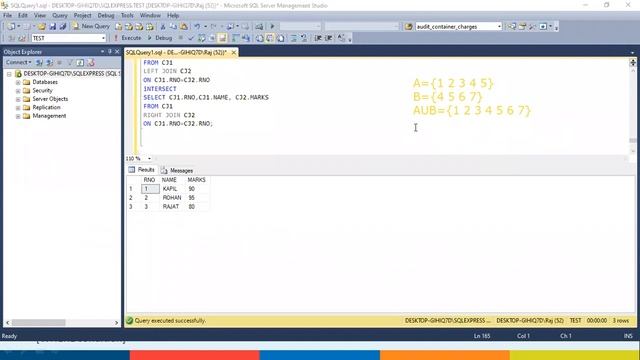Click the INTERSECT keyword in the query
The width and height of the screenshot is (640, 360).
click(160, 89)
